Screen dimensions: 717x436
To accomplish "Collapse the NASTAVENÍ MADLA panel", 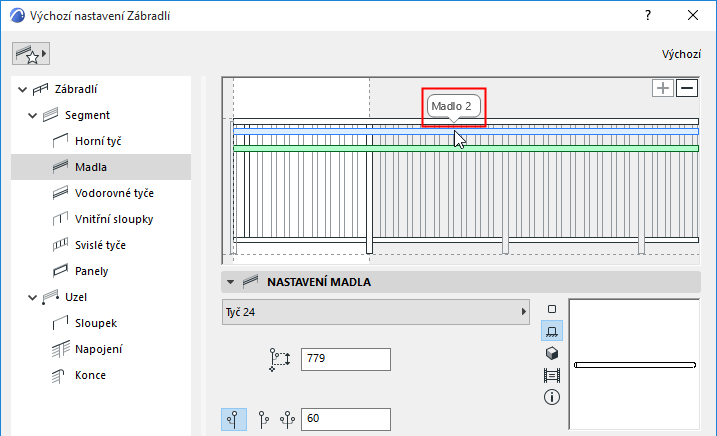I will point(230,282).
